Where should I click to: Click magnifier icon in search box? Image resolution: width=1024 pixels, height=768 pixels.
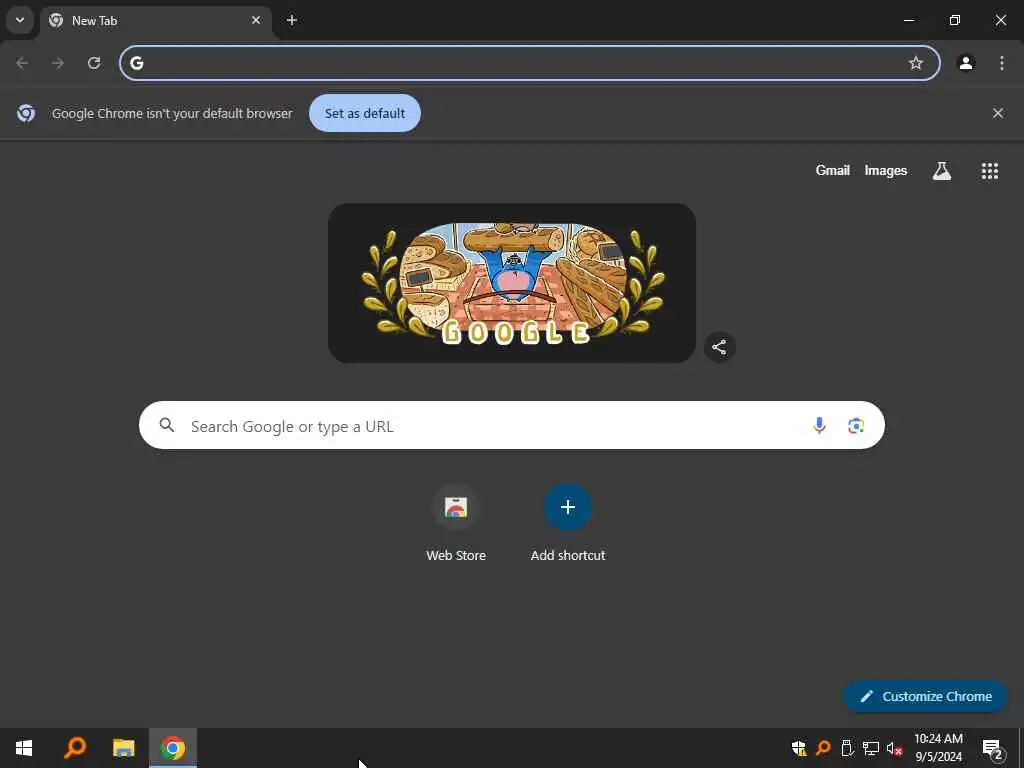pyautogui.click(x=167, y=426)
